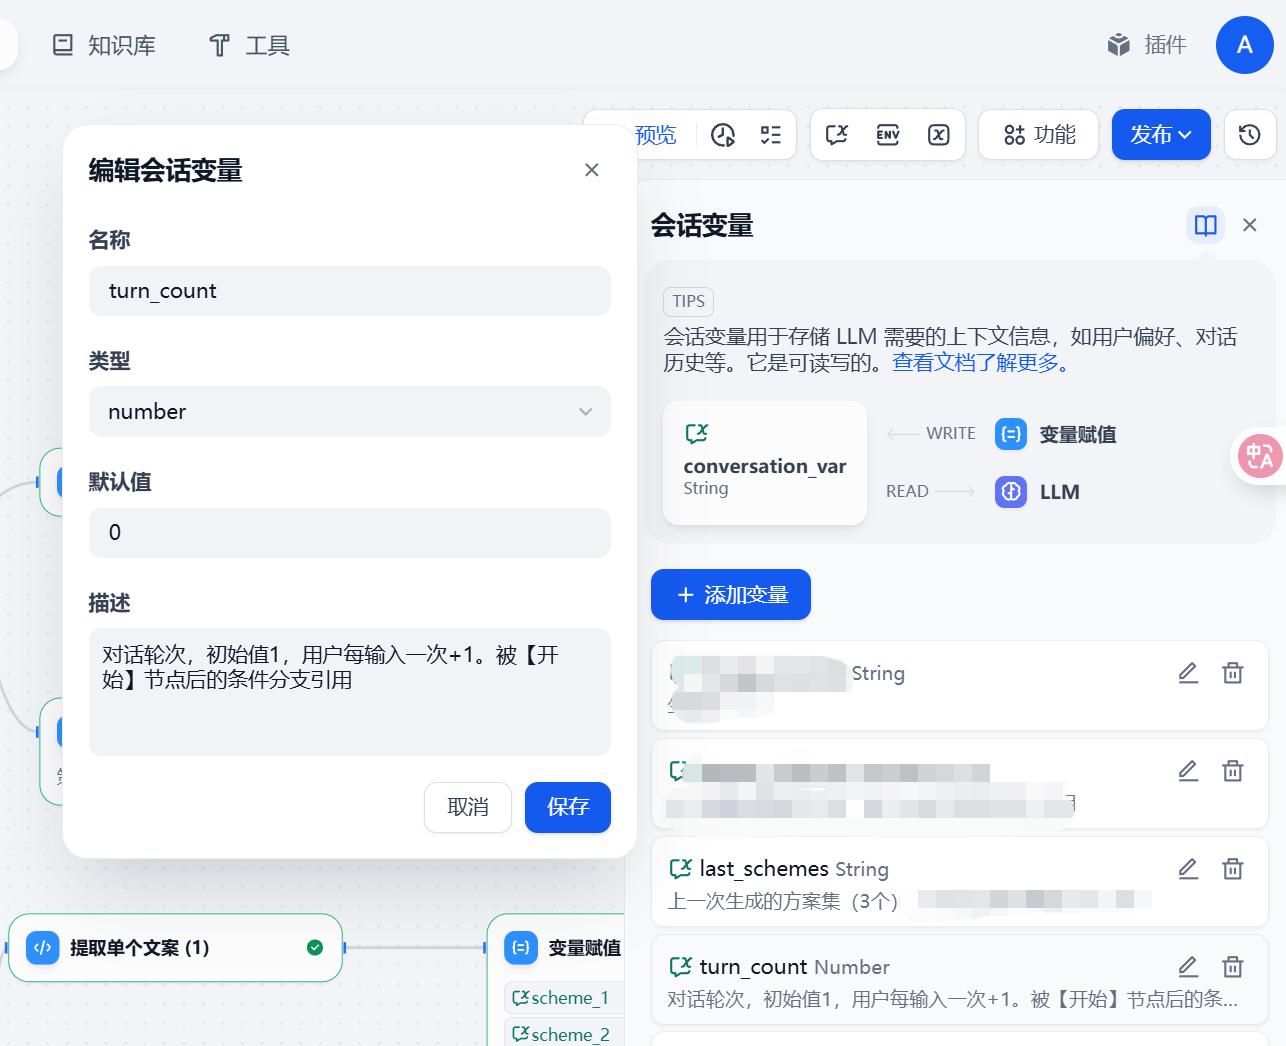
Task: Open the ENV environment variables panel
Action: [887, 134]
